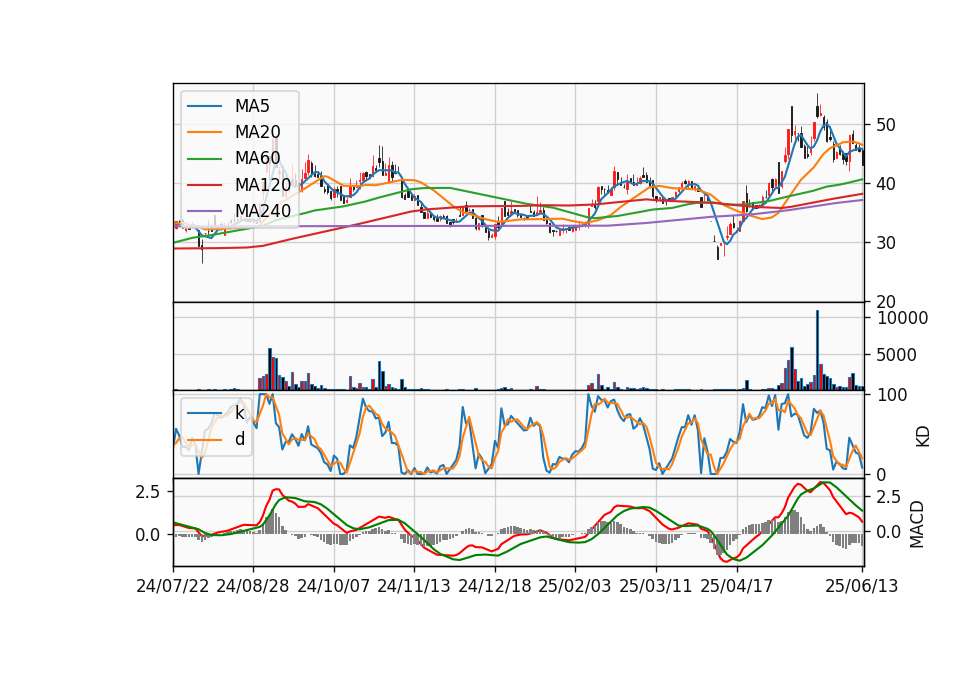The width and height of the screenshot is (960, 690).
Task: Click the price axis value 30
Action: (x=885, y=243)
